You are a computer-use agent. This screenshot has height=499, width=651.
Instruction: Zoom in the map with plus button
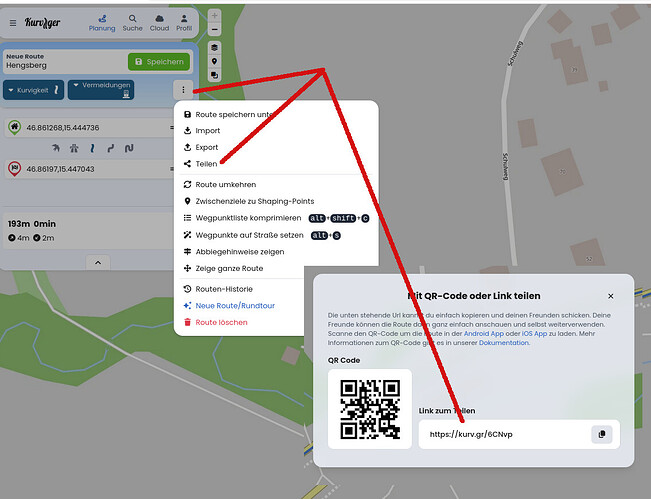[214, 16]
